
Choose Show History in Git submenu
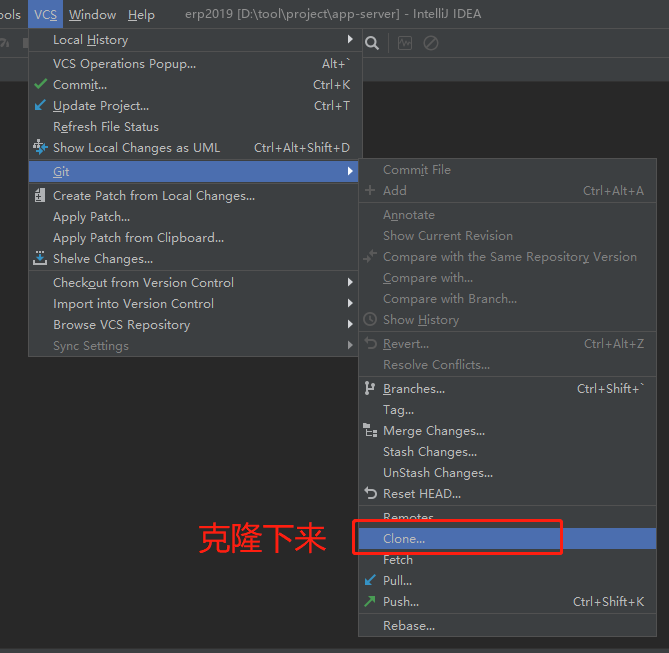[507, 319]
